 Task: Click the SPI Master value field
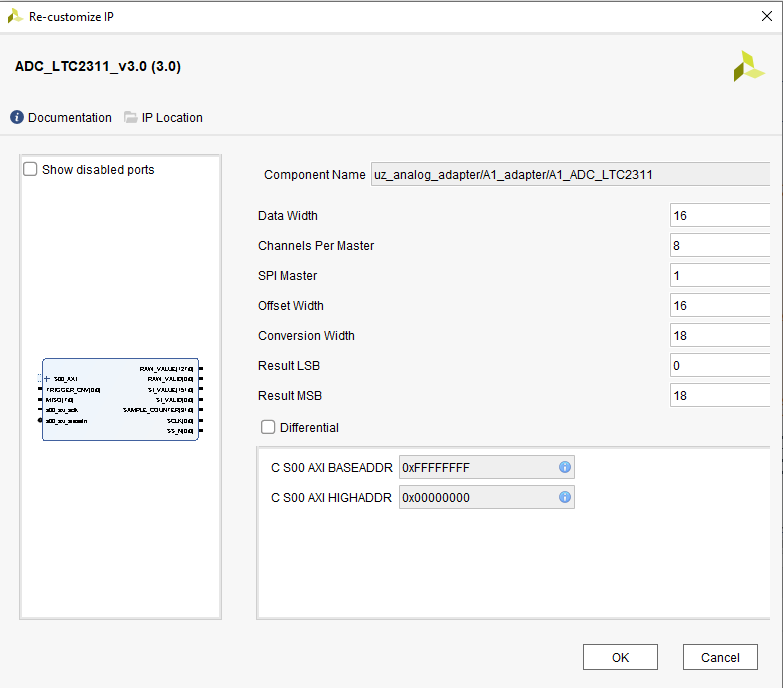tap(720, 276)
